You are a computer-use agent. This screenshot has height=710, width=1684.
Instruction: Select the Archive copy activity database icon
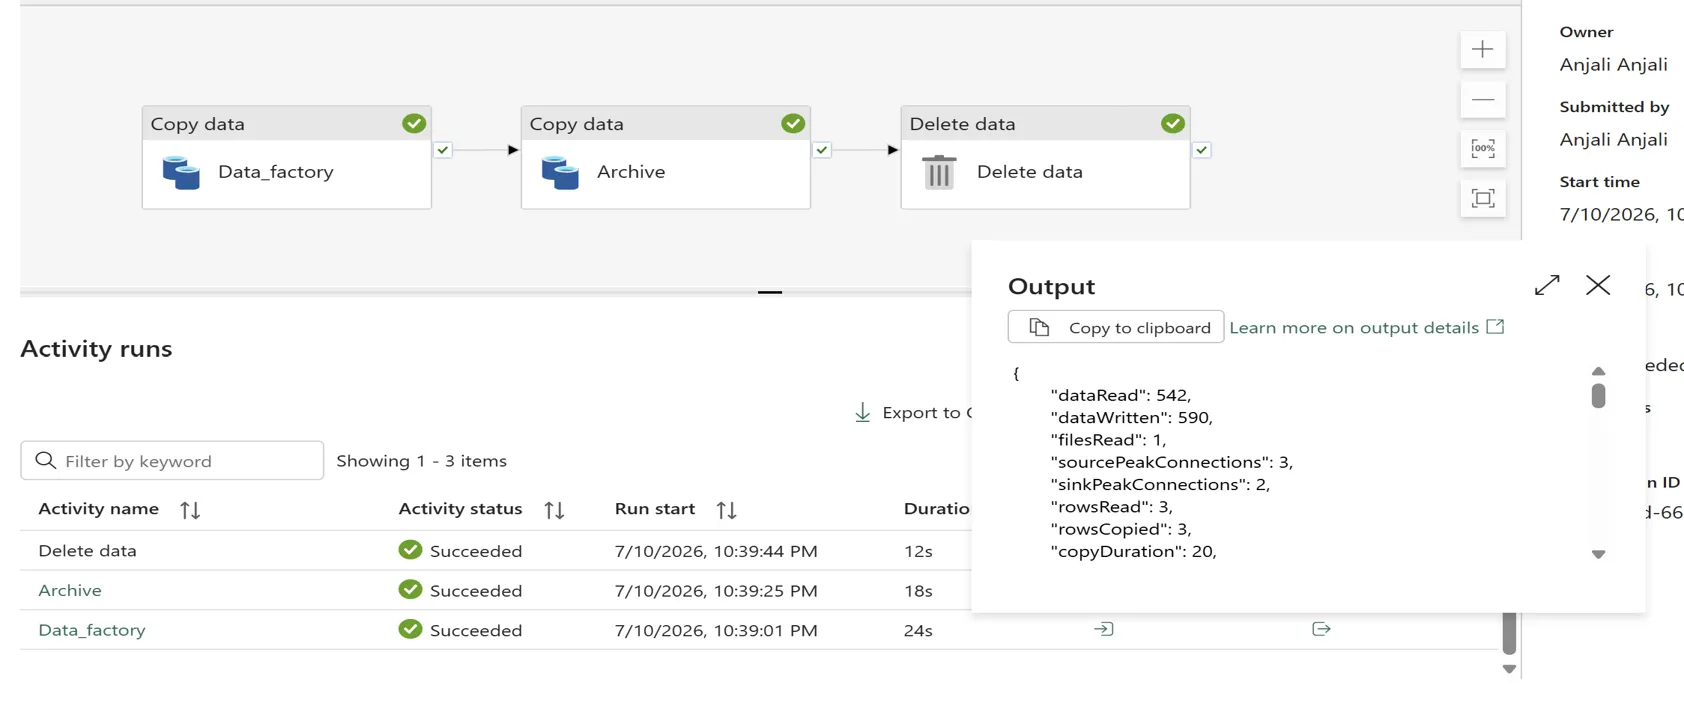click(x=560, y=172)
